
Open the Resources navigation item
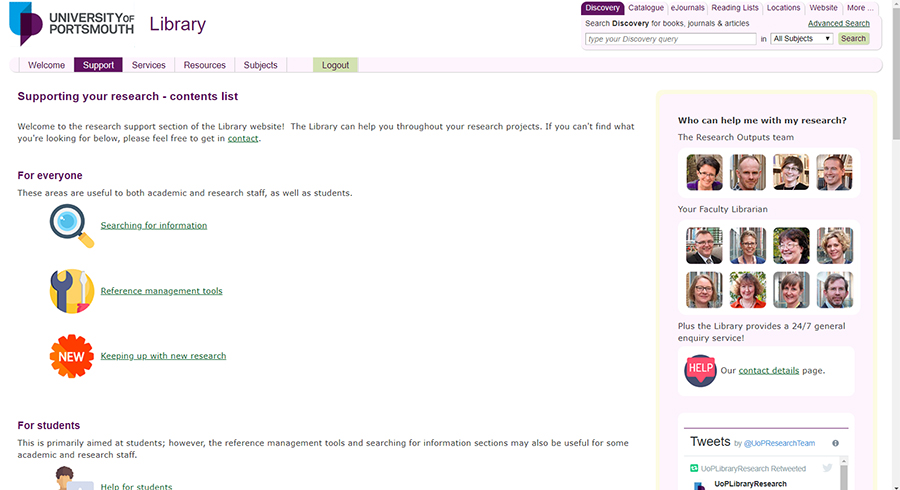coord(204,65)
